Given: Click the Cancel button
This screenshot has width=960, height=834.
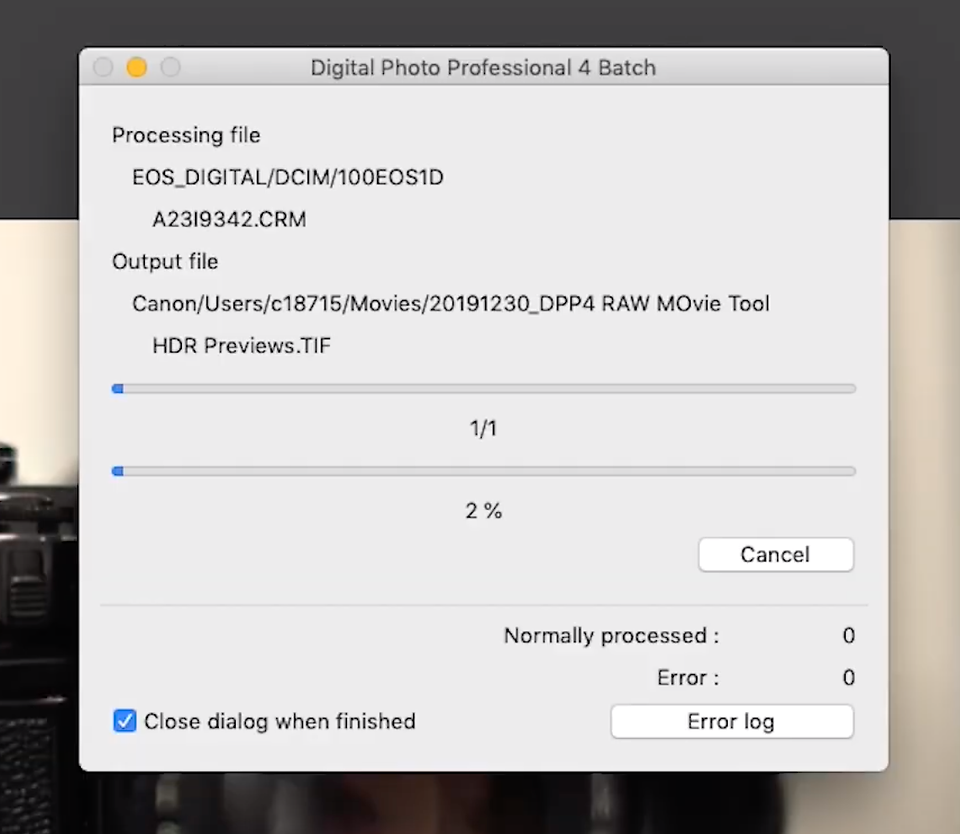Looking at the screenshot, I should [x=776, y=555].
